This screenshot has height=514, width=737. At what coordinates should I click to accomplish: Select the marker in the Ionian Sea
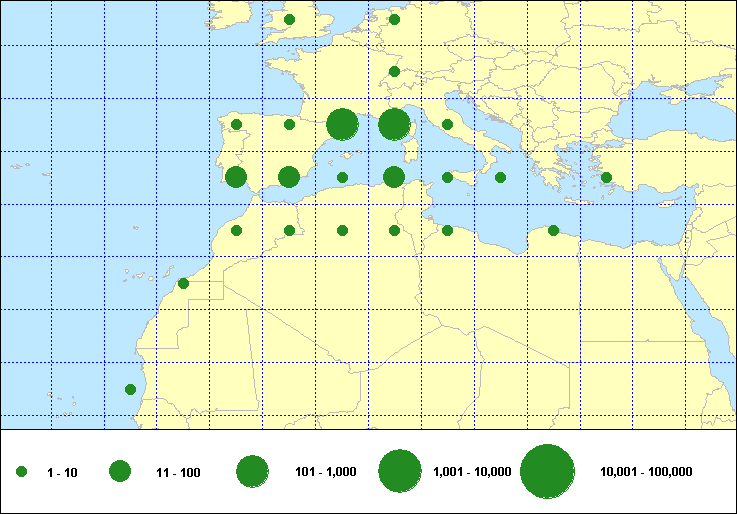click(500, 177)
